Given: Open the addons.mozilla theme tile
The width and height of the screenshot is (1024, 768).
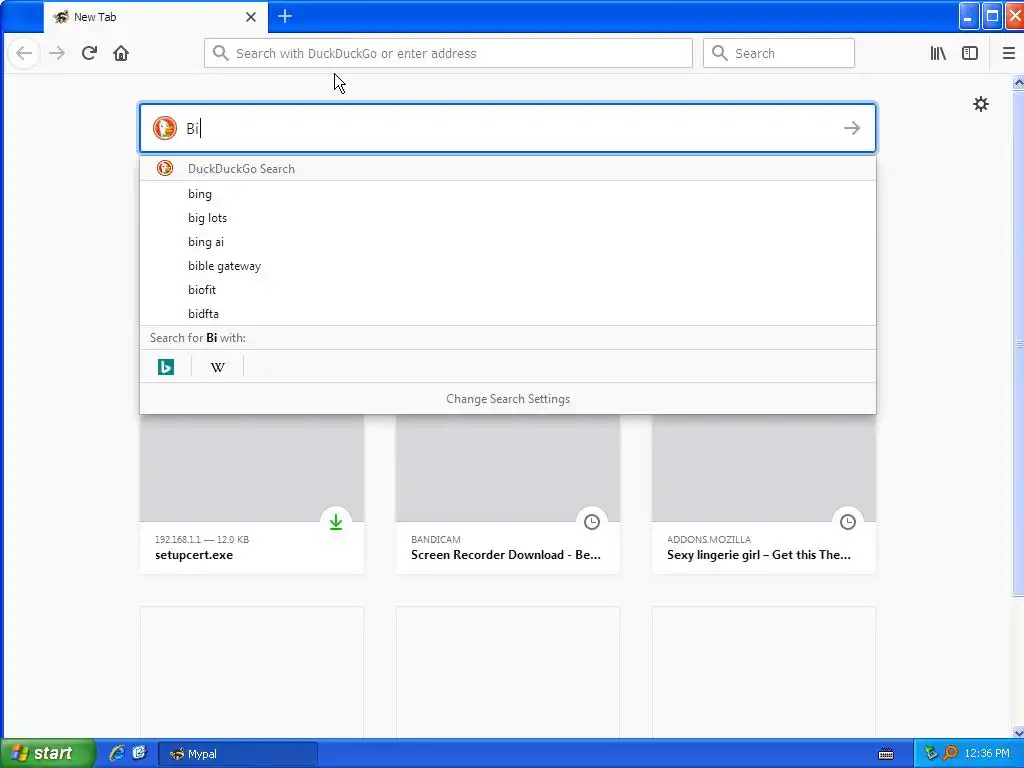Looking at the screenshot, I should pyautogui.click(x=763, y=494).
